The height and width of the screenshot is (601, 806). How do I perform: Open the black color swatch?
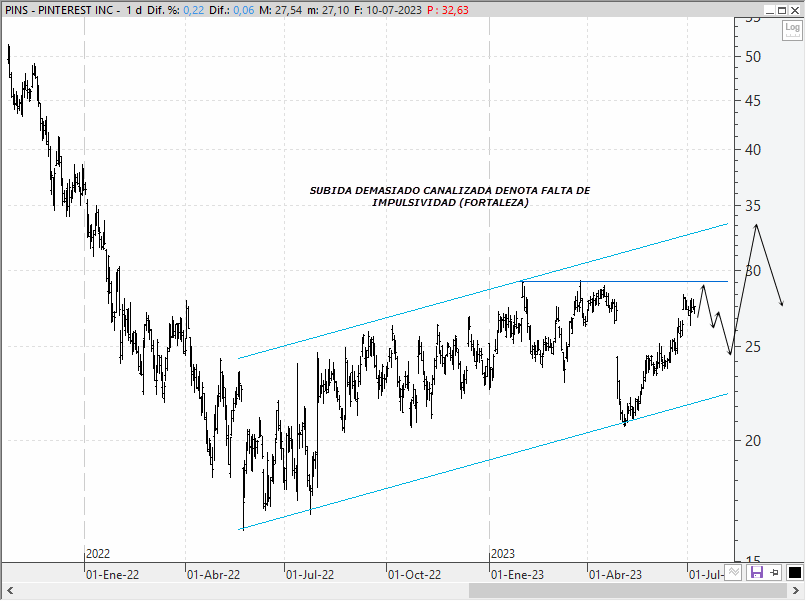[x=795, y=572]
